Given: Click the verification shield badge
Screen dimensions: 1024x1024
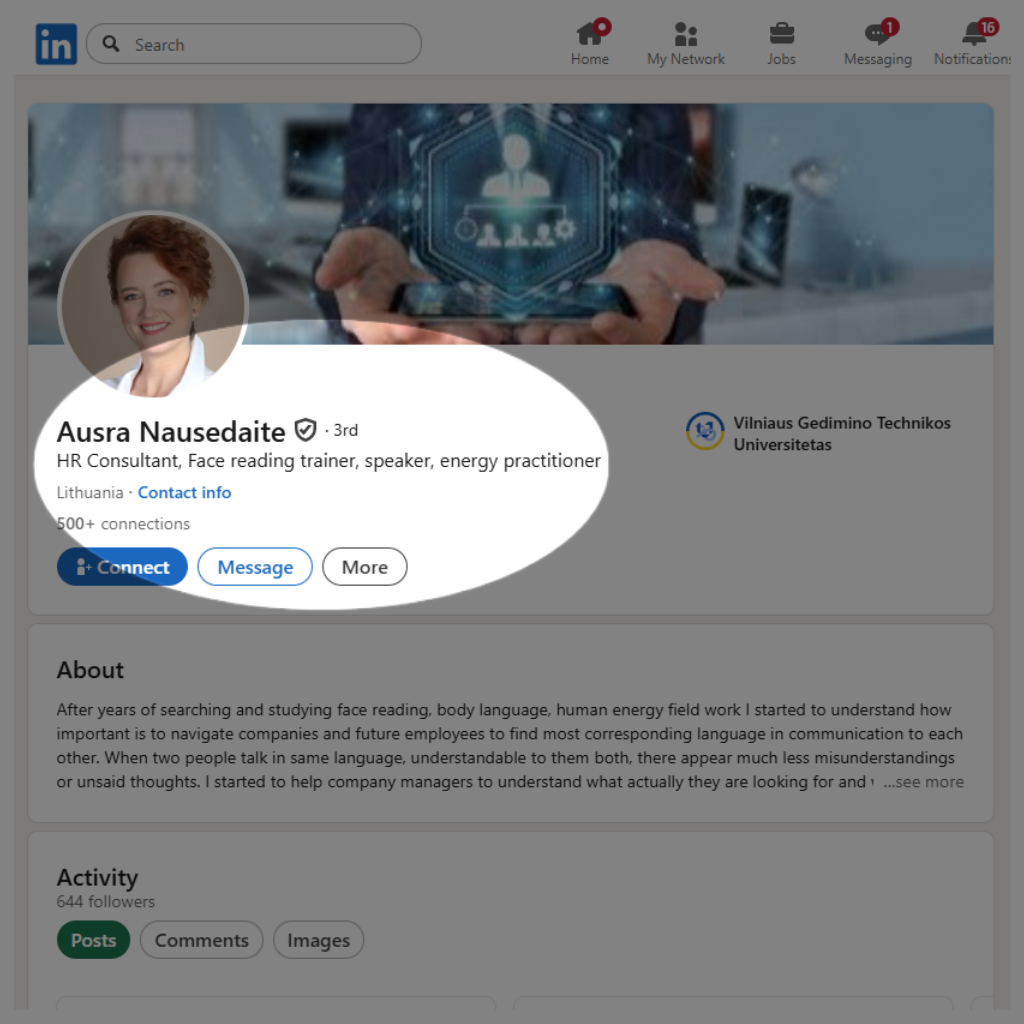Looking at the screenshot, I should coord(305,430).
